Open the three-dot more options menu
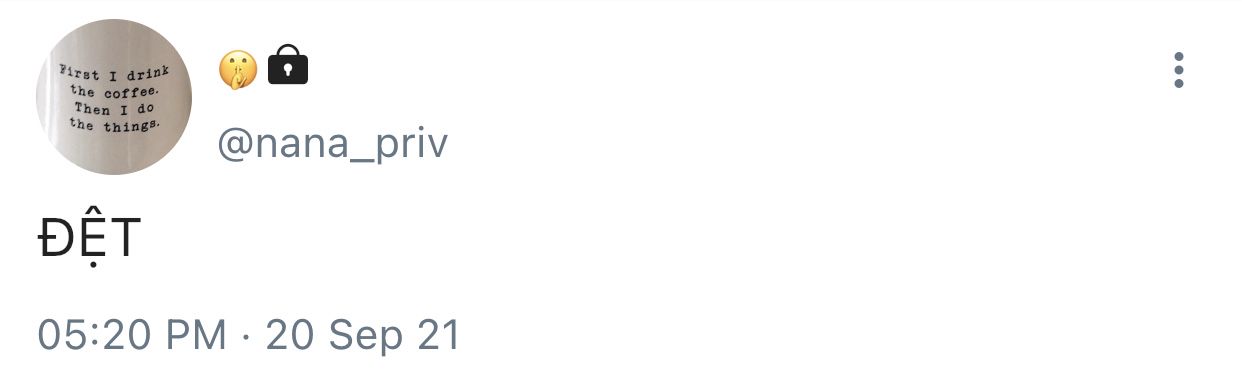The width and height of the screenshot is (1242, 382). (x=1180, y=70)
